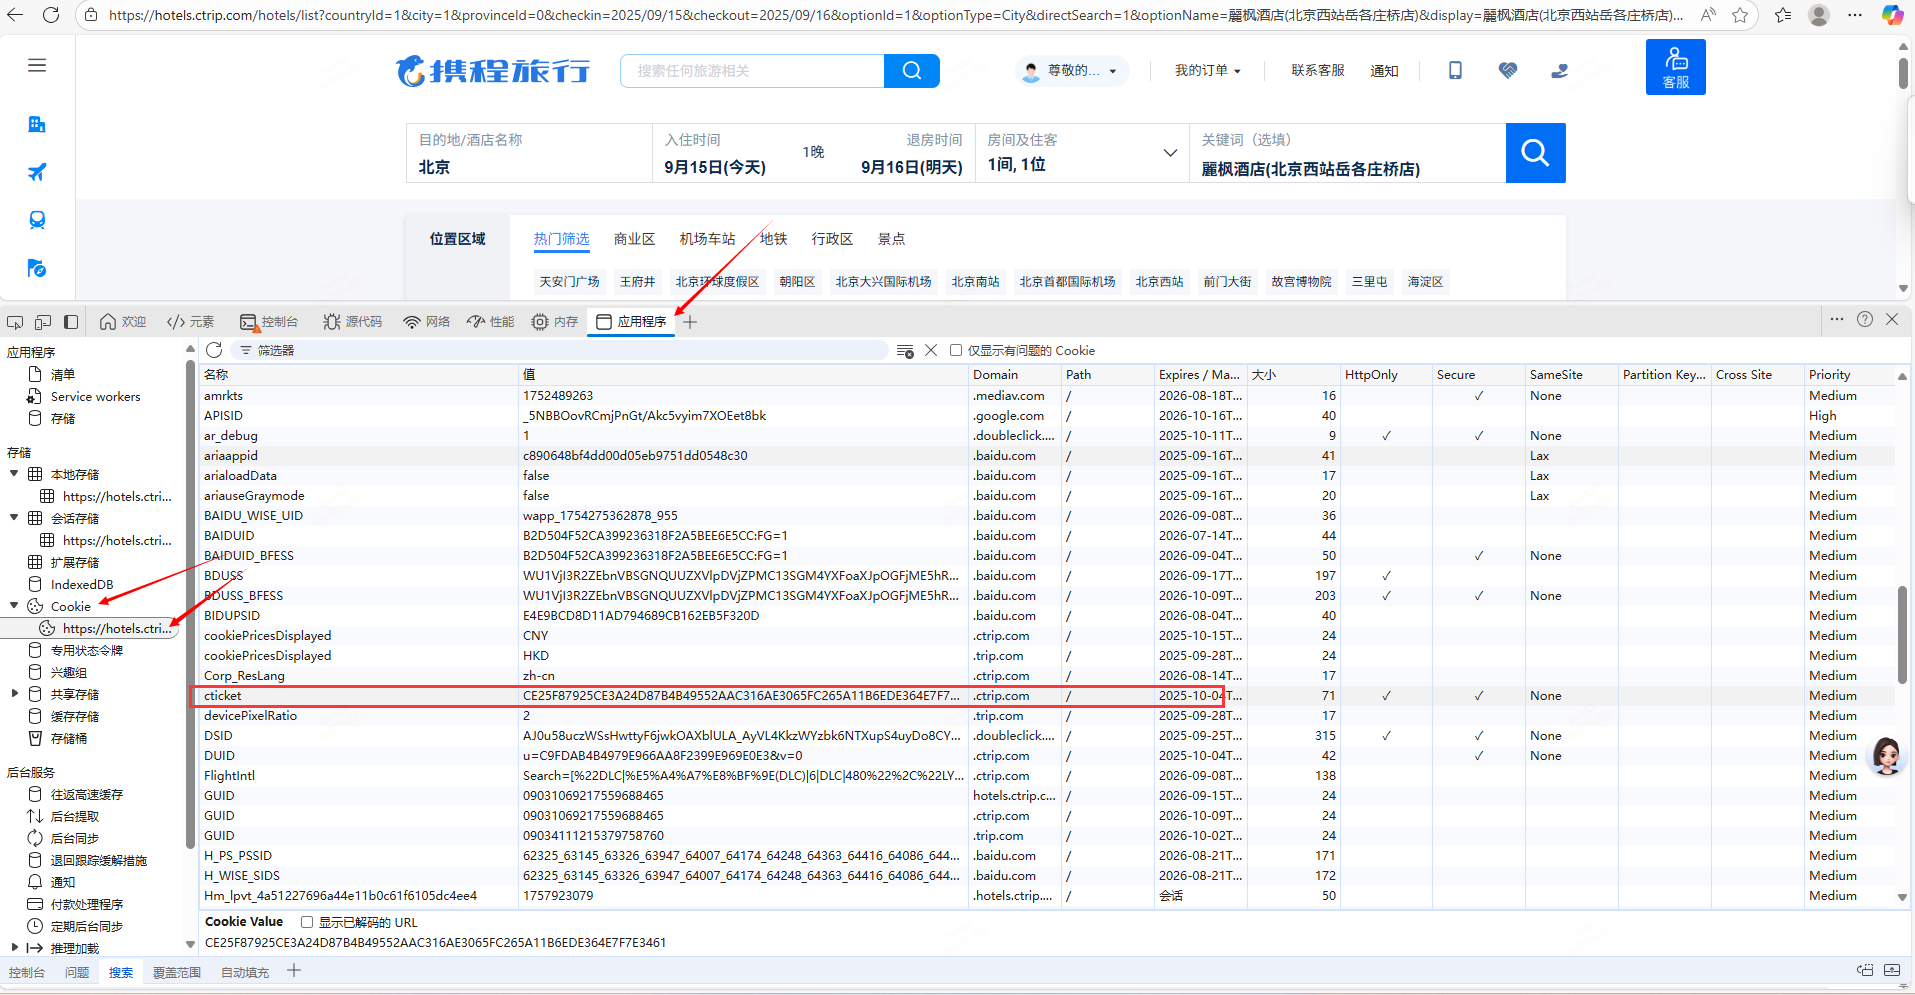Image resolution: width=1915 pixels, height=995 pixels.
Task: Collapse the 会话存储 tree node
Action: pos(14,518)
